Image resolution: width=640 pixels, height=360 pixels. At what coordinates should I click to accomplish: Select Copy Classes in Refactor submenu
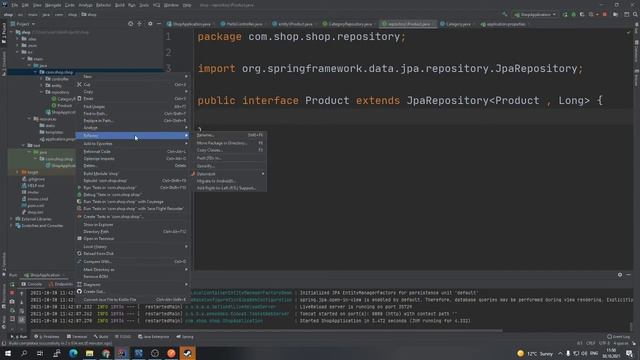(230, 150)
